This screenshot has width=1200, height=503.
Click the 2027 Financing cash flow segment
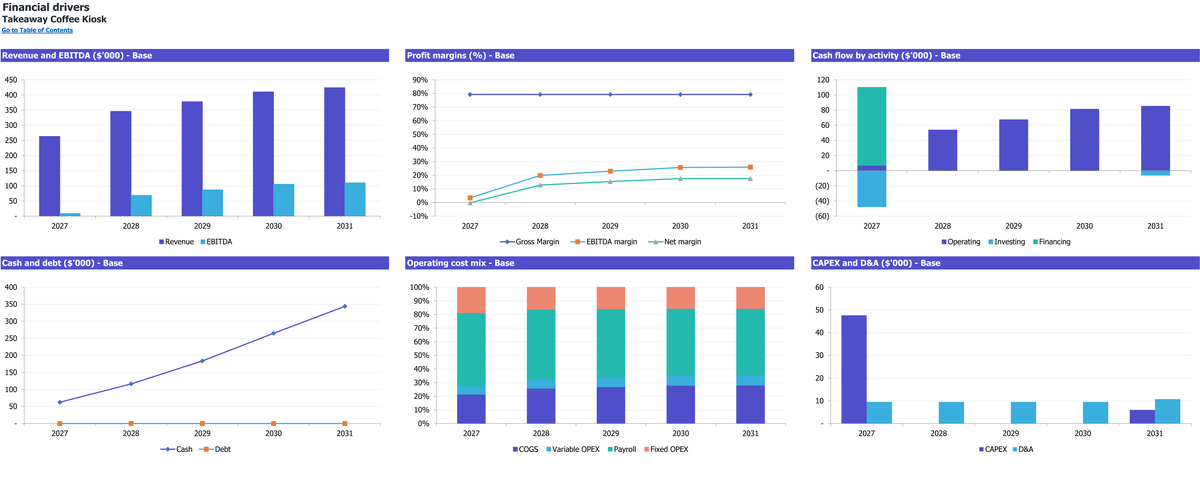coord(872,126)
